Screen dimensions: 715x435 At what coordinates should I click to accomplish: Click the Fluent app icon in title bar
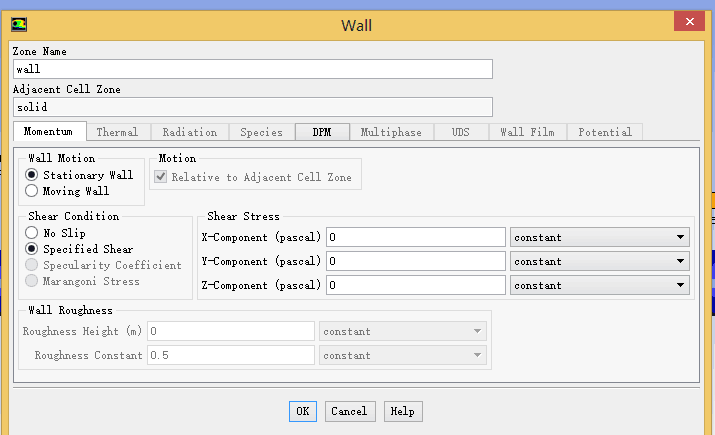19,24
